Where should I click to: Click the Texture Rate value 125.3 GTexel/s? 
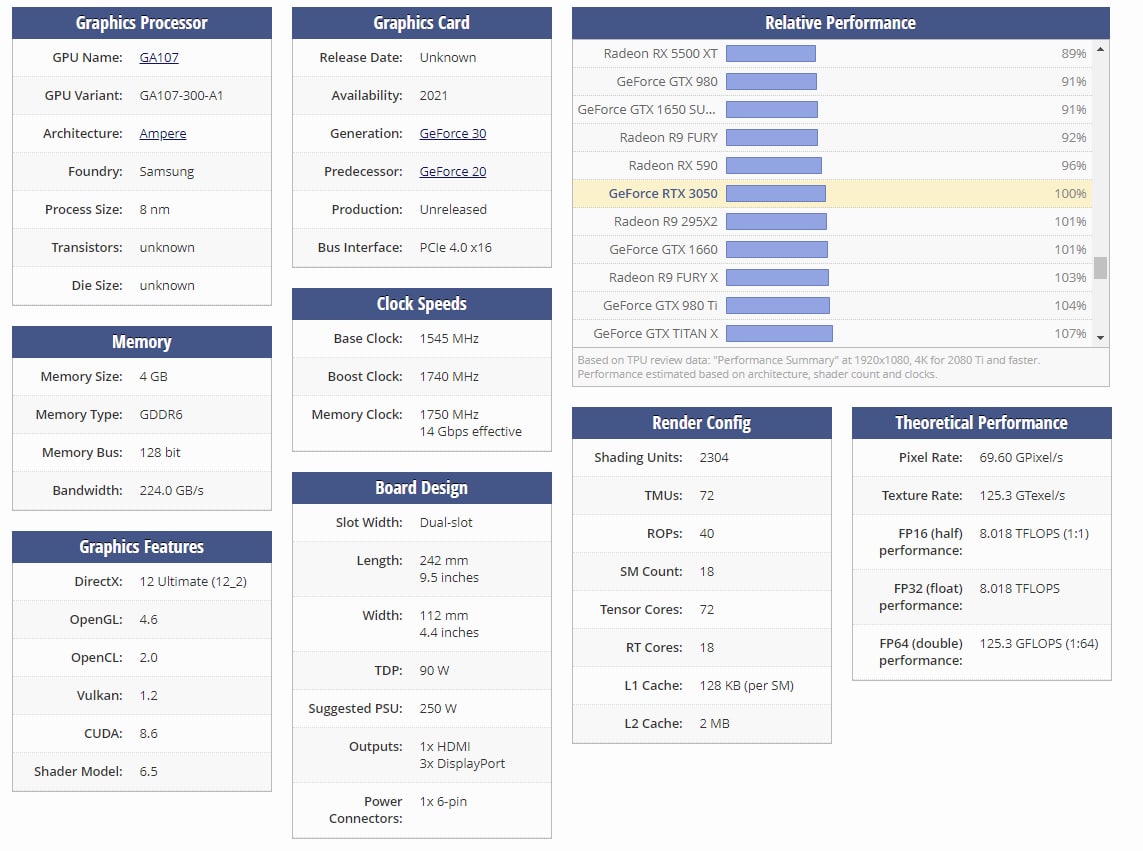click(x=1022, y=495)
